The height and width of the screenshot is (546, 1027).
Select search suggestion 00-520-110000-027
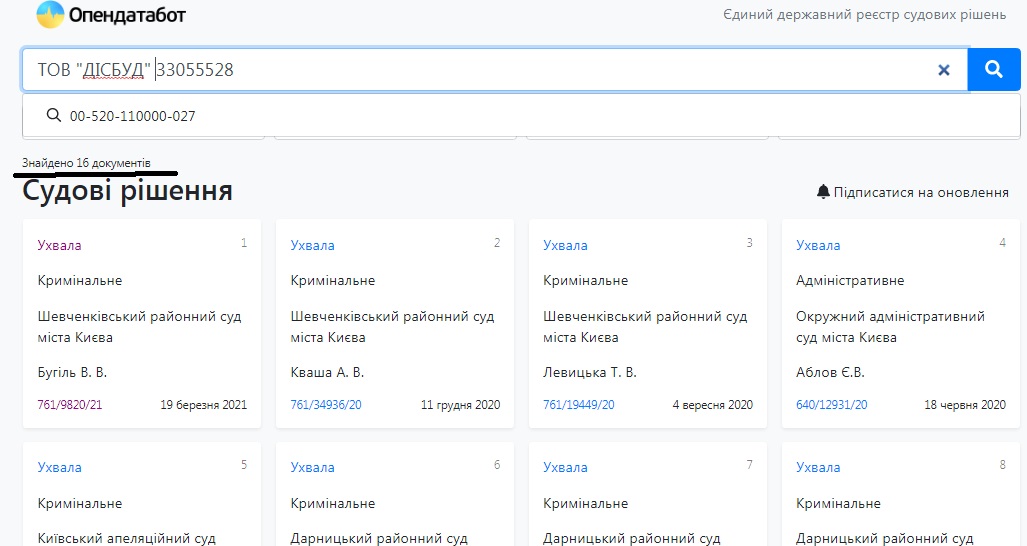(133, 116)
